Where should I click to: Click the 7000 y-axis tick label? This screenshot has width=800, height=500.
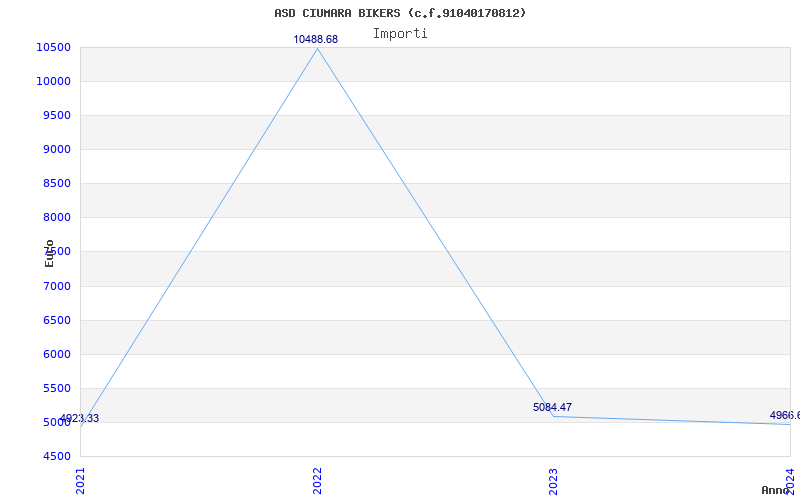(x=57, y=286)
